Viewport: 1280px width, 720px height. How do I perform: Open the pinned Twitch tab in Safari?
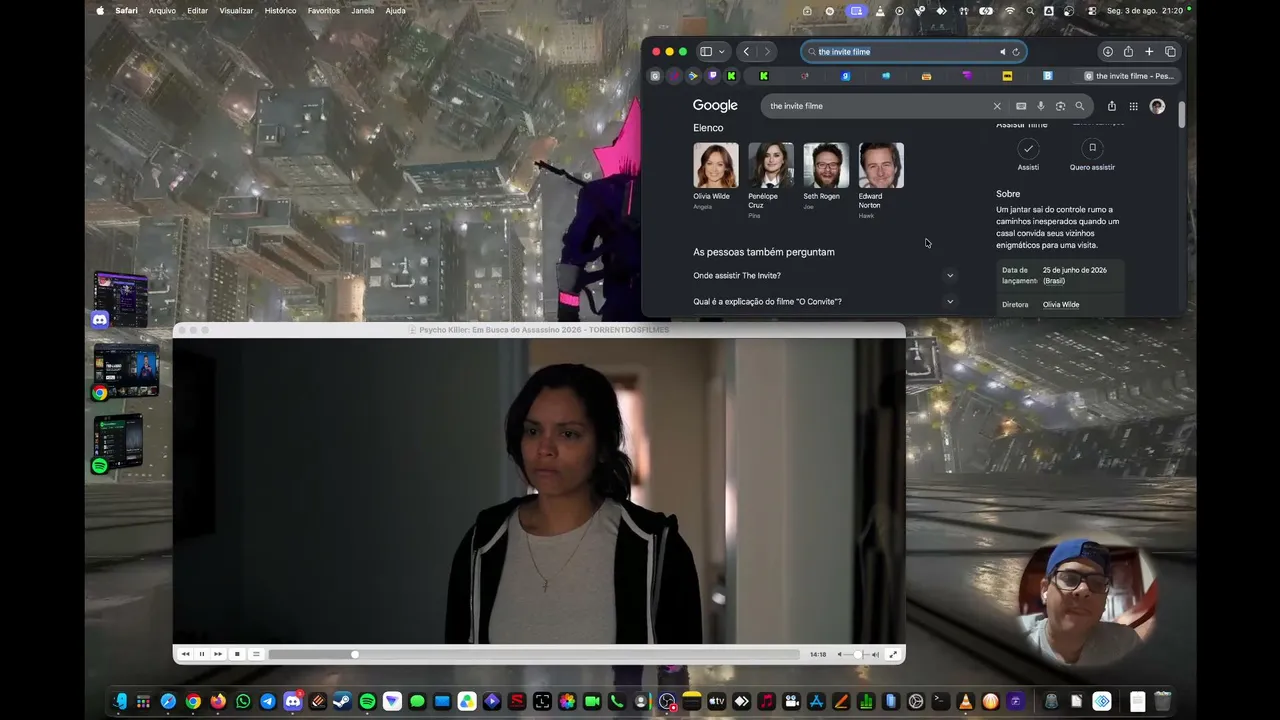[x=713, y=76]
